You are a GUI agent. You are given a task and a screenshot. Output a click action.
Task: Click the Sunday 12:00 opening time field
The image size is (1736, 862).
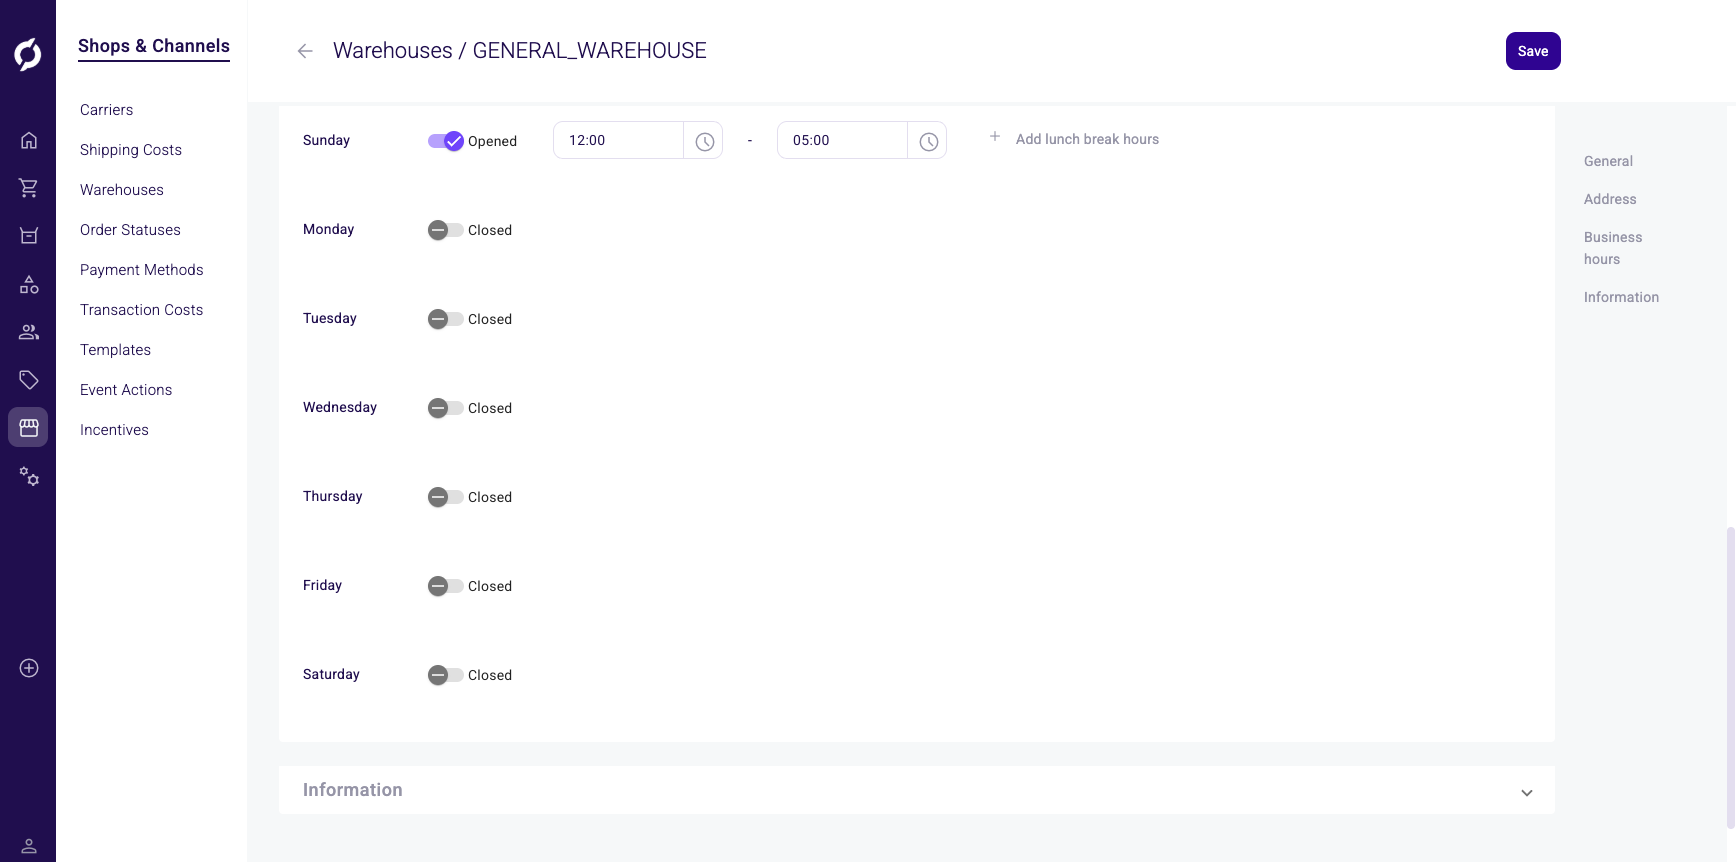[x=618, y=141]
